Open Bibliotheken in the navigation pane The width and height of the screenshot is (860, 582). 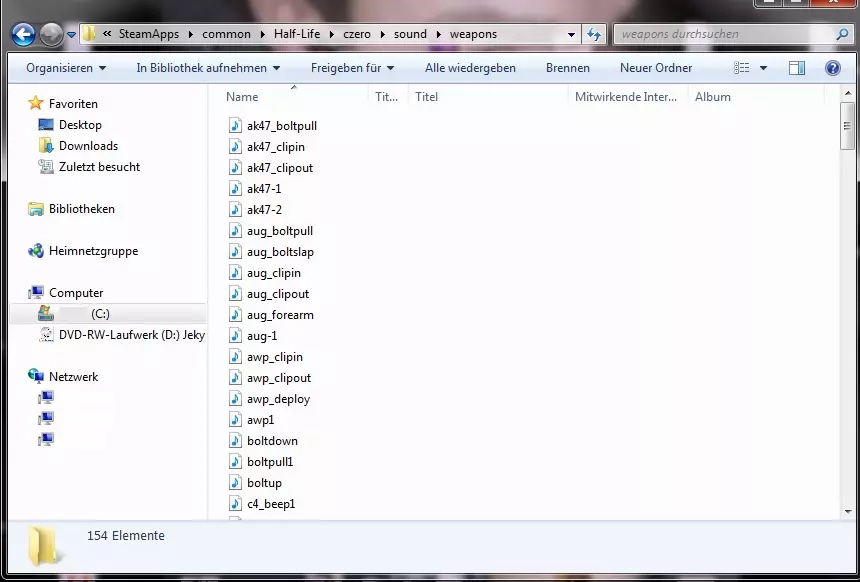tap(82, 209)
